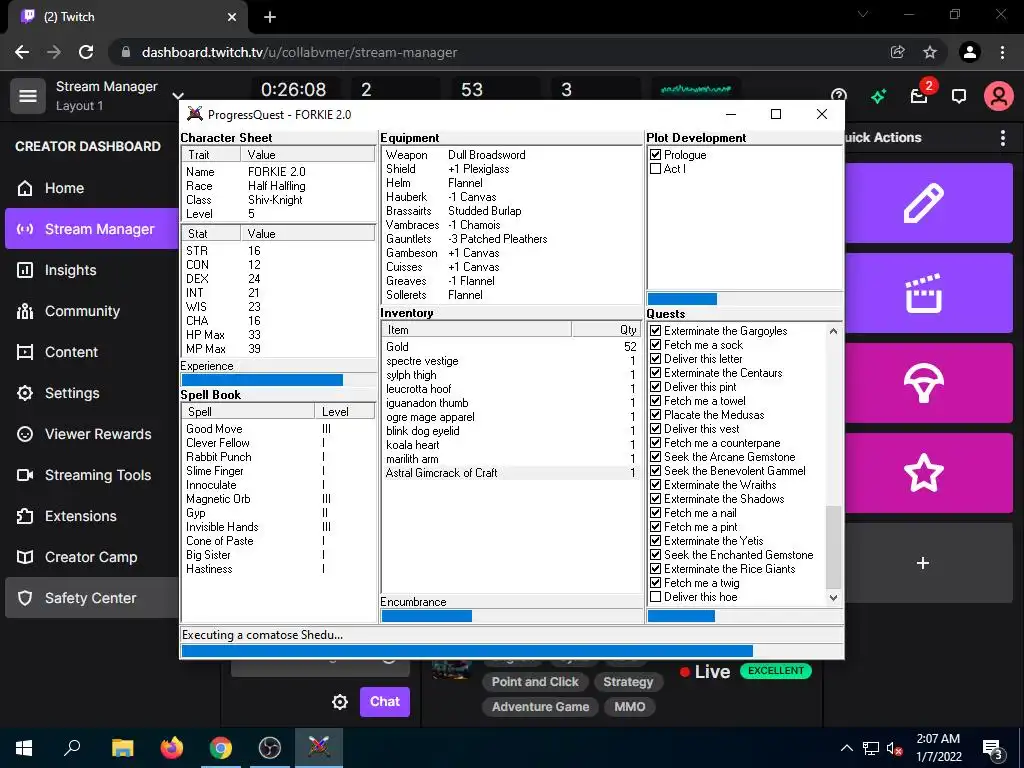Click the Home icon in Creator Dashboard
The image size is (1024, 768).
coord(25,188)
